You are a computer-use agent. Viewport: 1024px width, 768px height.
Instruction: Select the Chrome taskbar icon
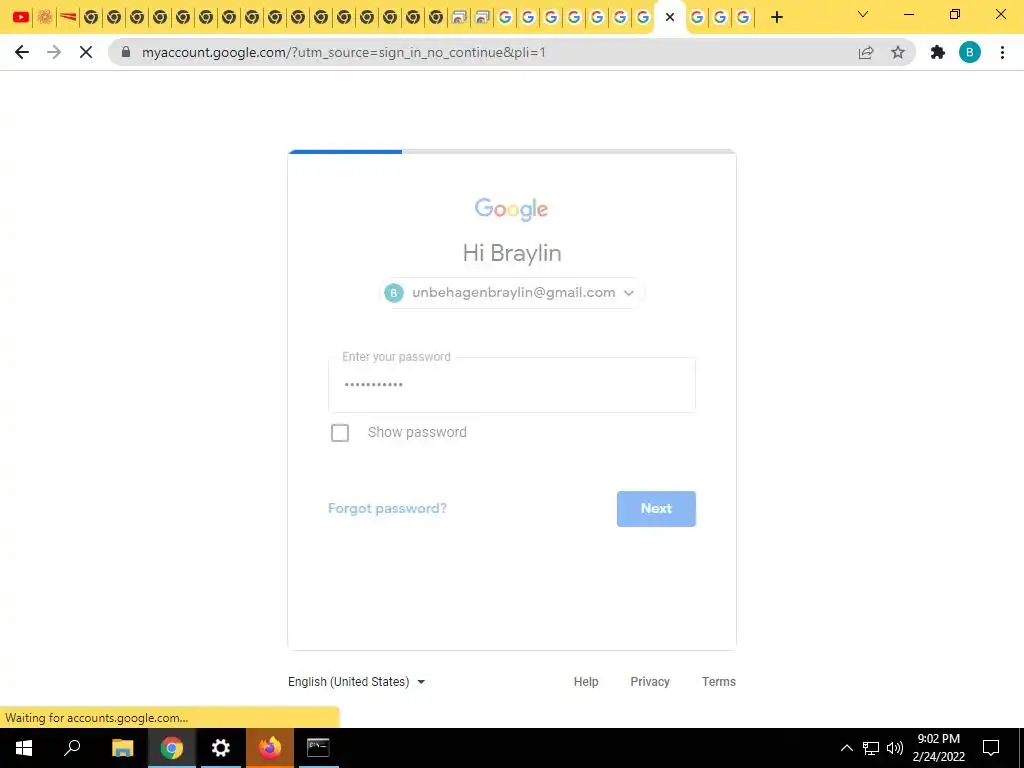[172, 748]
